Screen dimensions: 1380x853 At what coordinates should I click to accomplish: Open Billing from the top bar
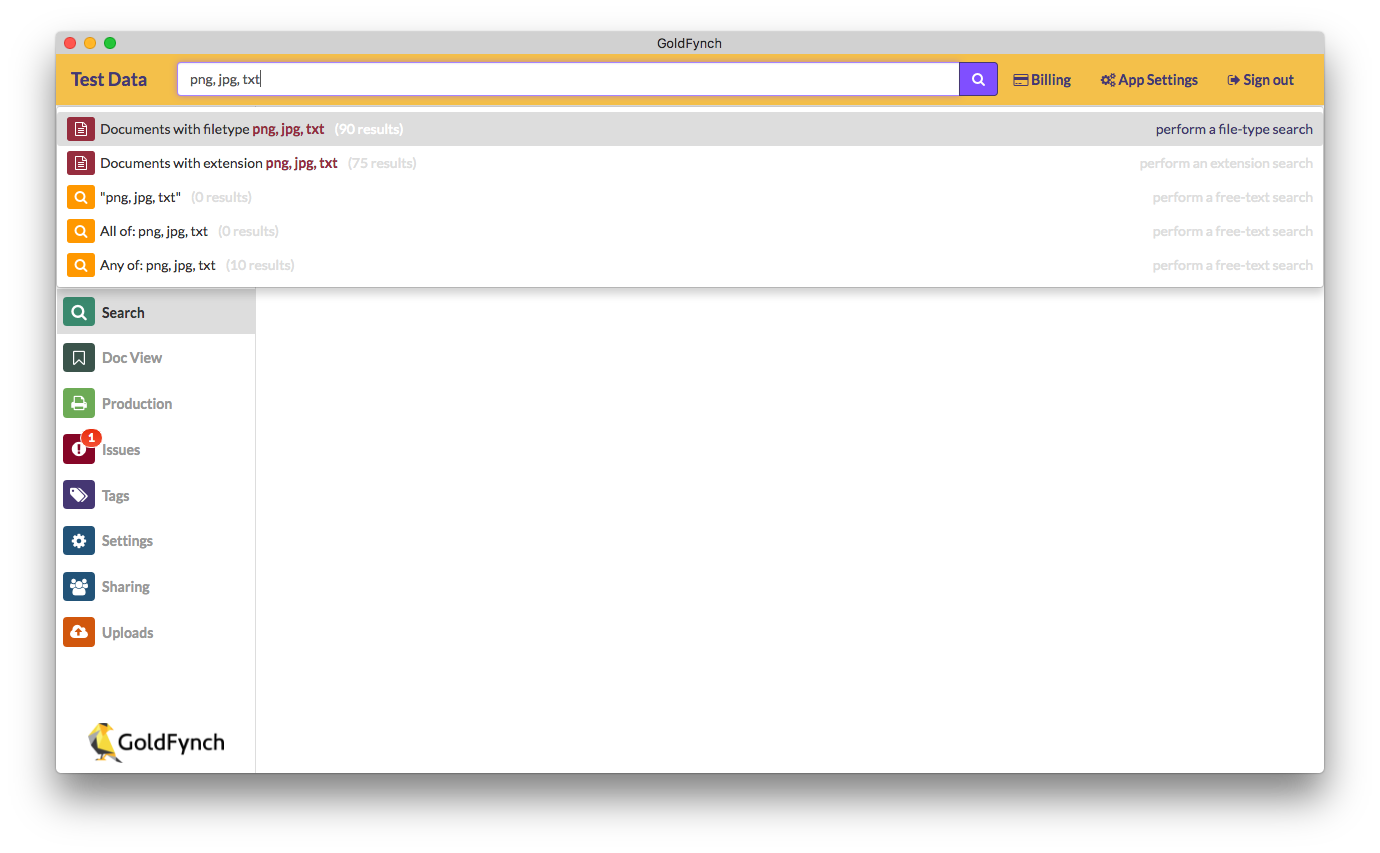pyautogui.click(x=1042, y=79)
